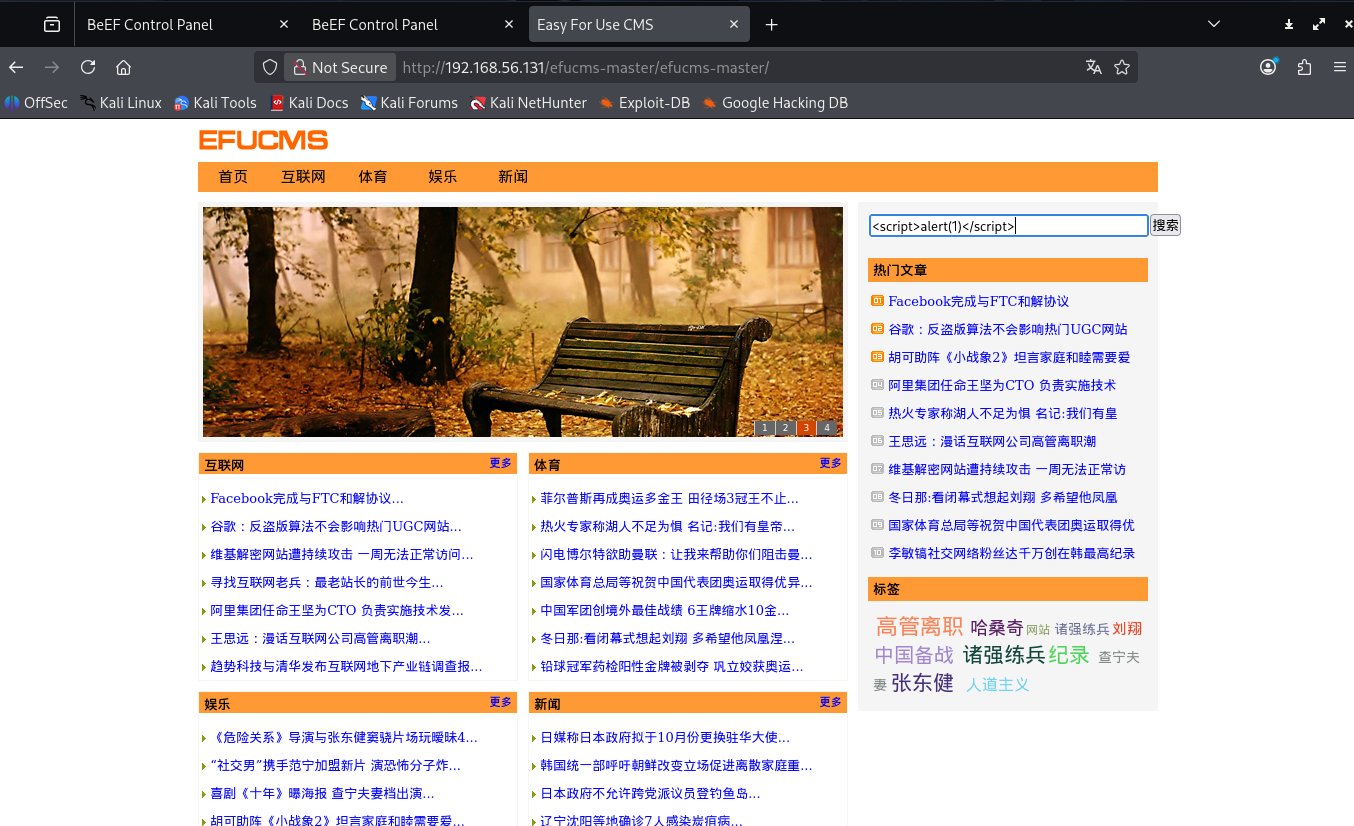Screen dimensions: 1354x826
Task: Open 趋势科技与清华发布 article
Action: coord(346,666)
